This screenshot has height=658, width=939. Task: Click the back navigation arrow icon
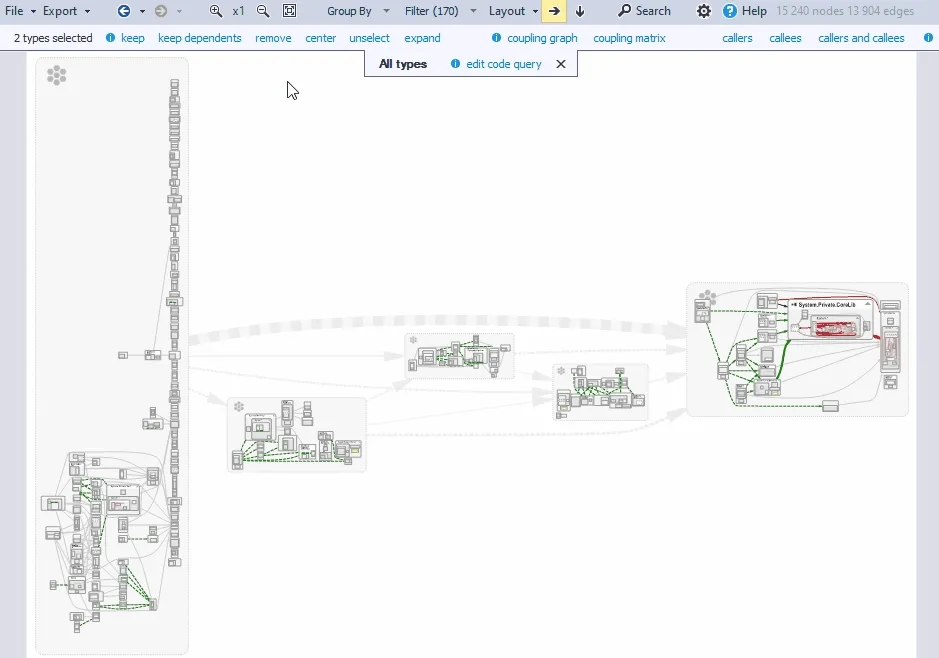(x=124, y=11)
